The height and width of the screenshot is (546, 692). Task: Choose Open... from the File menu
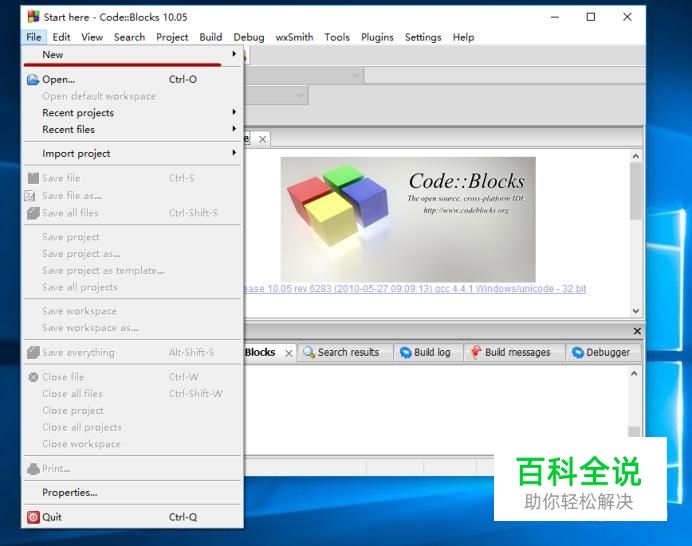tap(132, 79)
